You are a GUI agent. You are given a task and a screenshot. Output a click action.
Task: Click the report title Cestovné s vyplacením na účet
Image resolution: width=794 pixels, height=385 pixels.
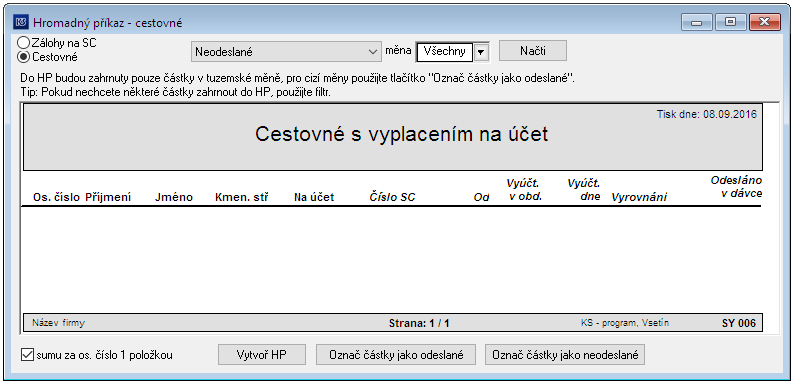401,134
